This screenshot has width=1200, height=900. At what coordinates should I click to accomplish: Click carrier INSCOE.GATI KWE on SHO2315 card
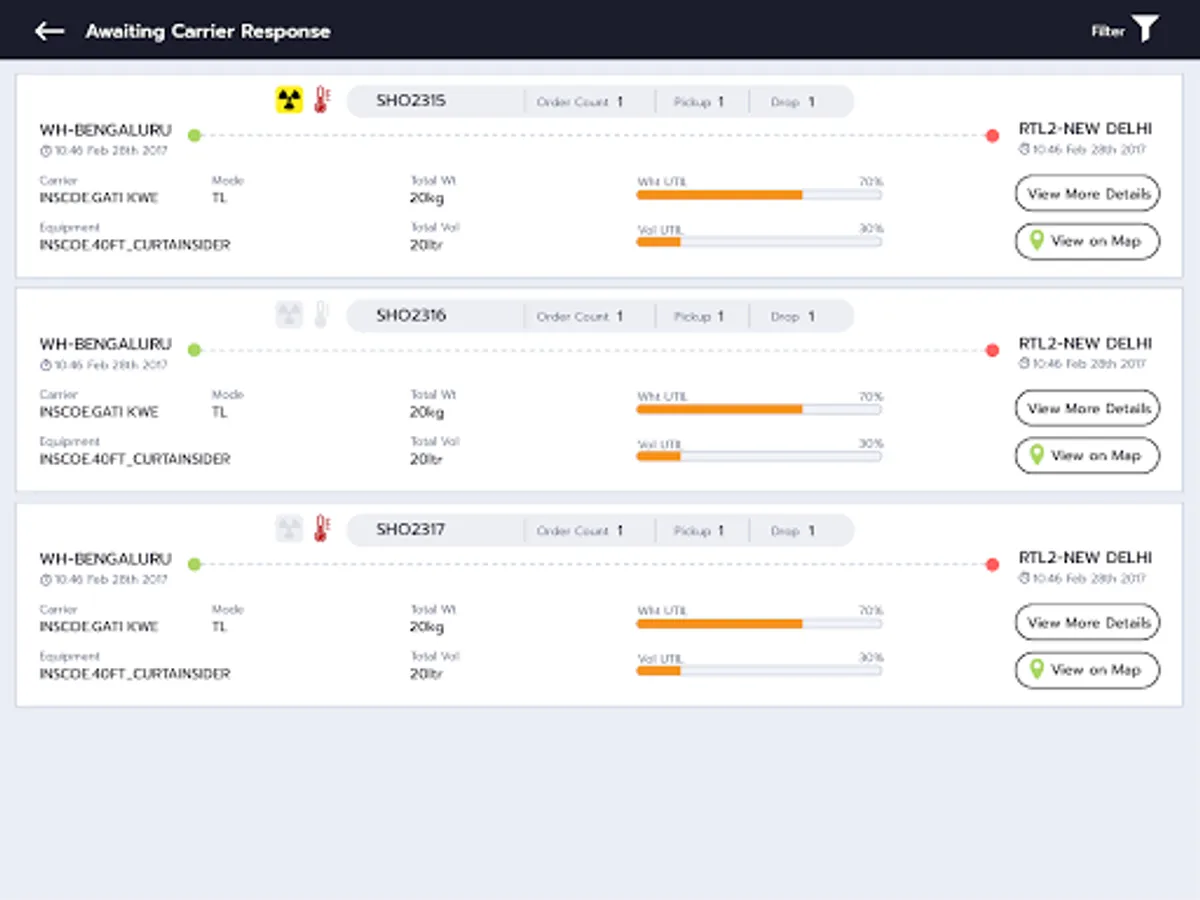[99, 198]
